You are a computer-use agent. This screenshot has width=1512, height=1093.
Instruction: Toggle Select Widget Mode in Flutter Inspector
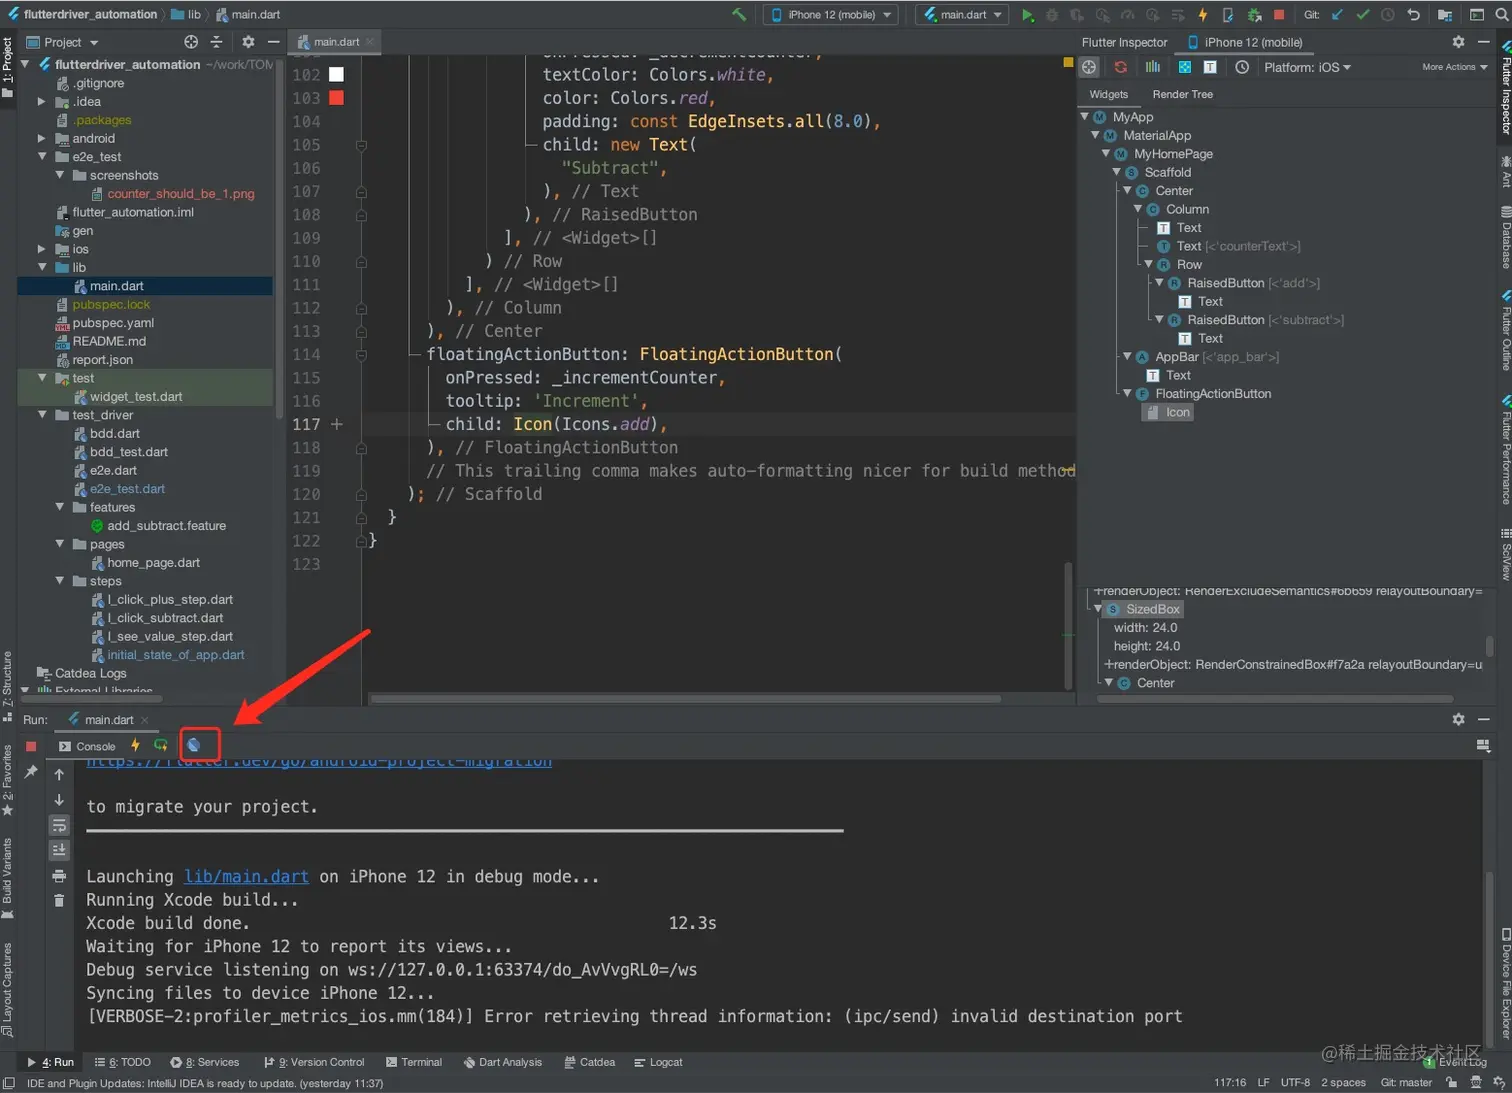(1089, 67)
